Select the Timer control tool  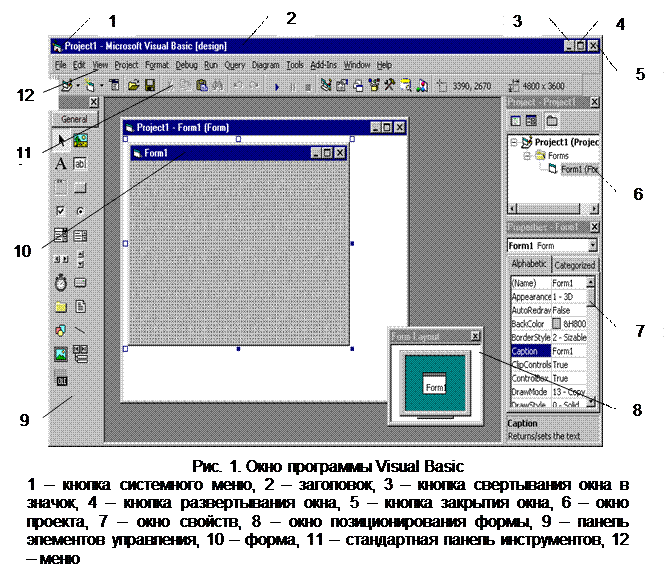pos(61,283)
